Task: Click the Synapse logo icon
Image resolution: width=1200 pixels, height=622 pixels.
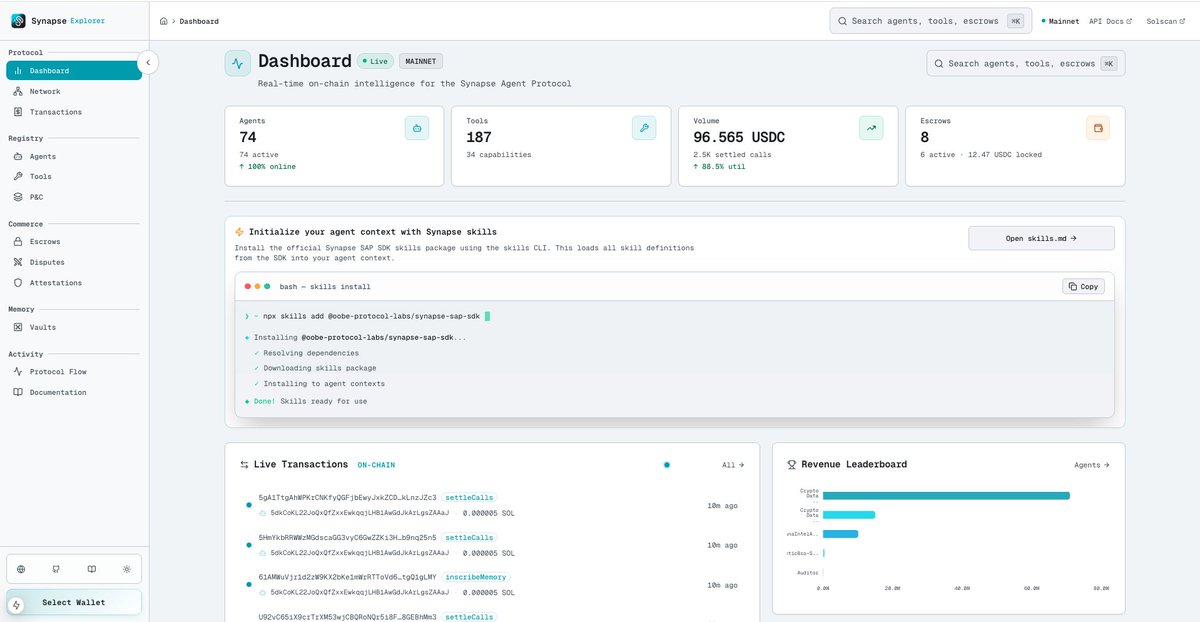Action: click(18, 20)
